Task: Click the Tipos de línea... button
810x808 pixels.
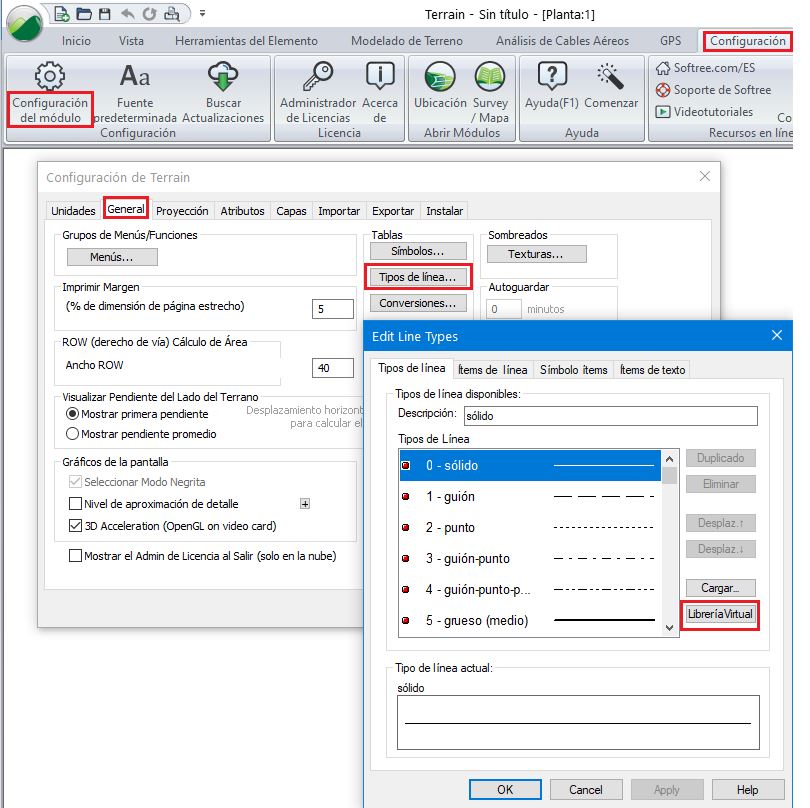Action: [x=418, y=277]
